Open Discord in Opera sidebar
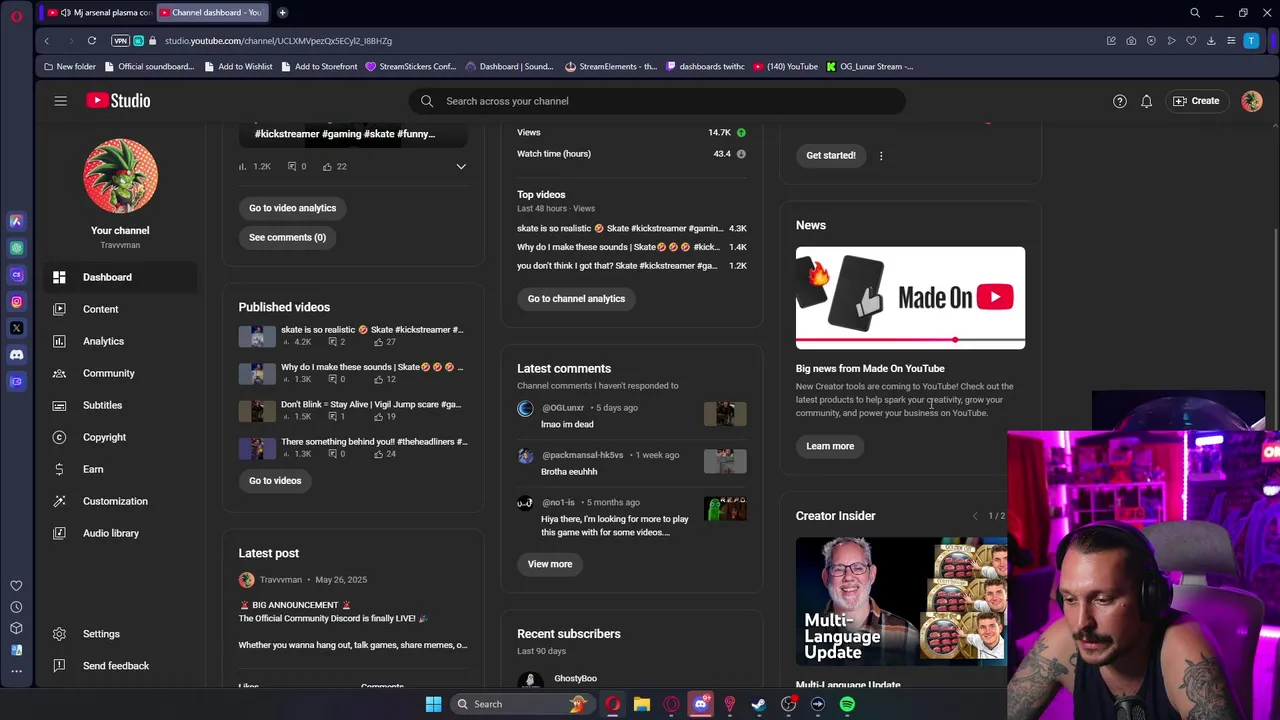Screen dimensions: 1280x720 pos(16,355)
